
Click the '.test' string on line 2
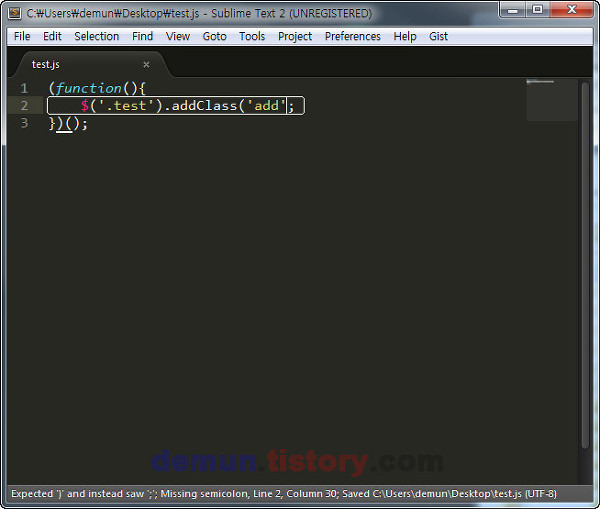click(126, 106)
